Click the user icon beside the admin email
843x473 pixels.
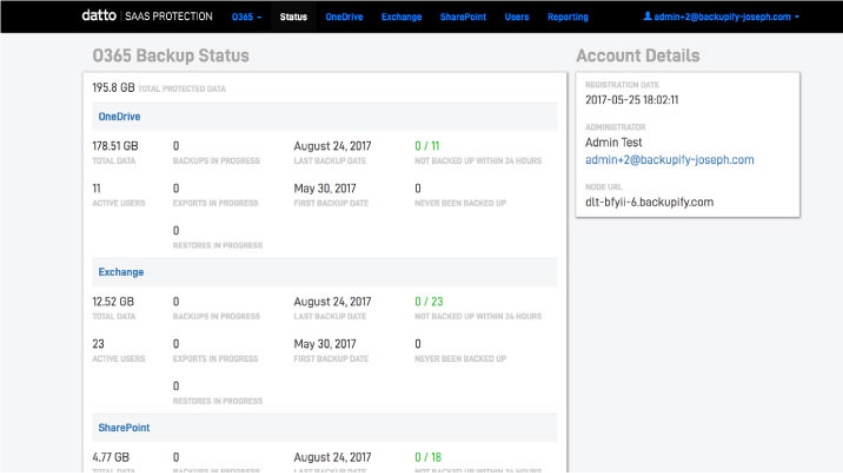coord(647,16)
